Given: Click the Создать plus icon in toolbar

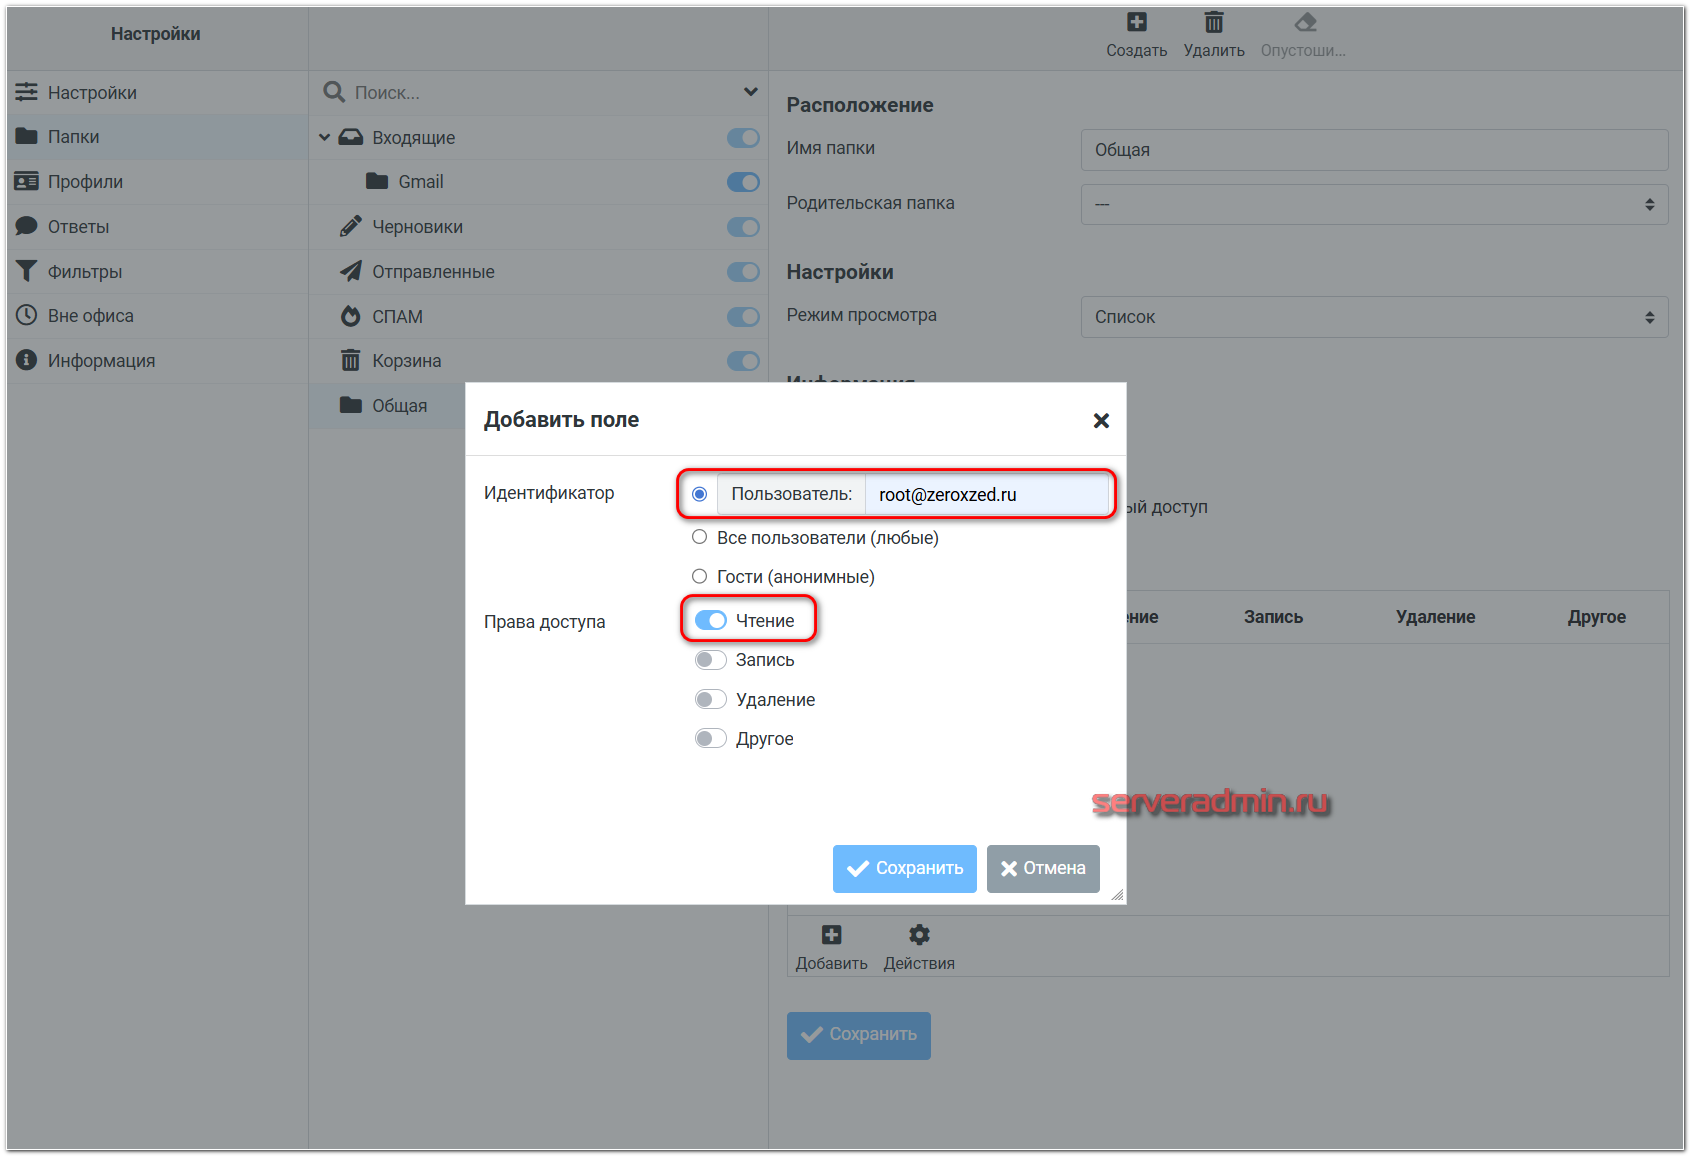Looking at the screenshot, I should point(1136,23).
